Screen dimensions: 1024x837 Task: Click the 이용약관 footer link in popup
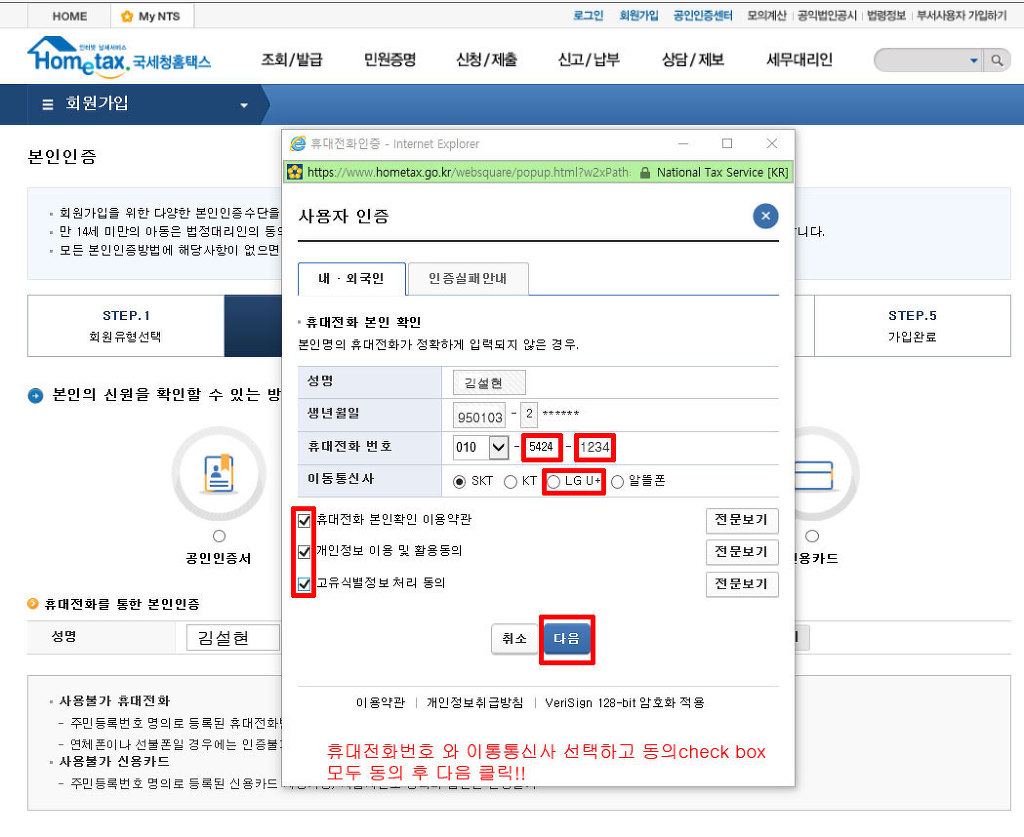click(x=380, y=703)
